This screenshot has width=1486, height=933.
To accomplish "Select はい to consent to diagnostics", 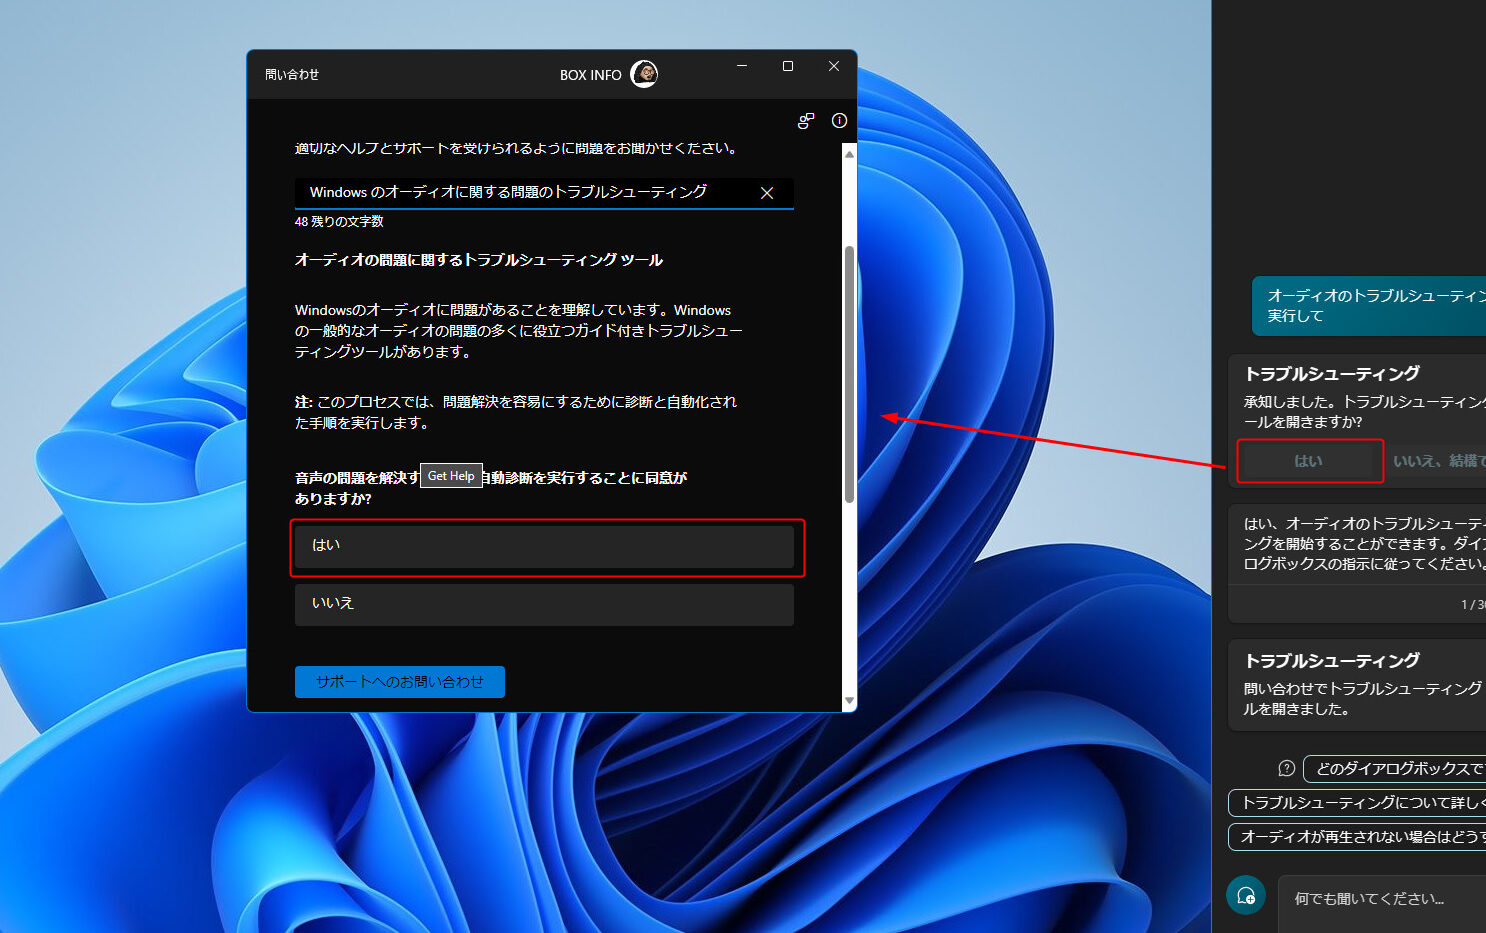I will click(544, 546).
